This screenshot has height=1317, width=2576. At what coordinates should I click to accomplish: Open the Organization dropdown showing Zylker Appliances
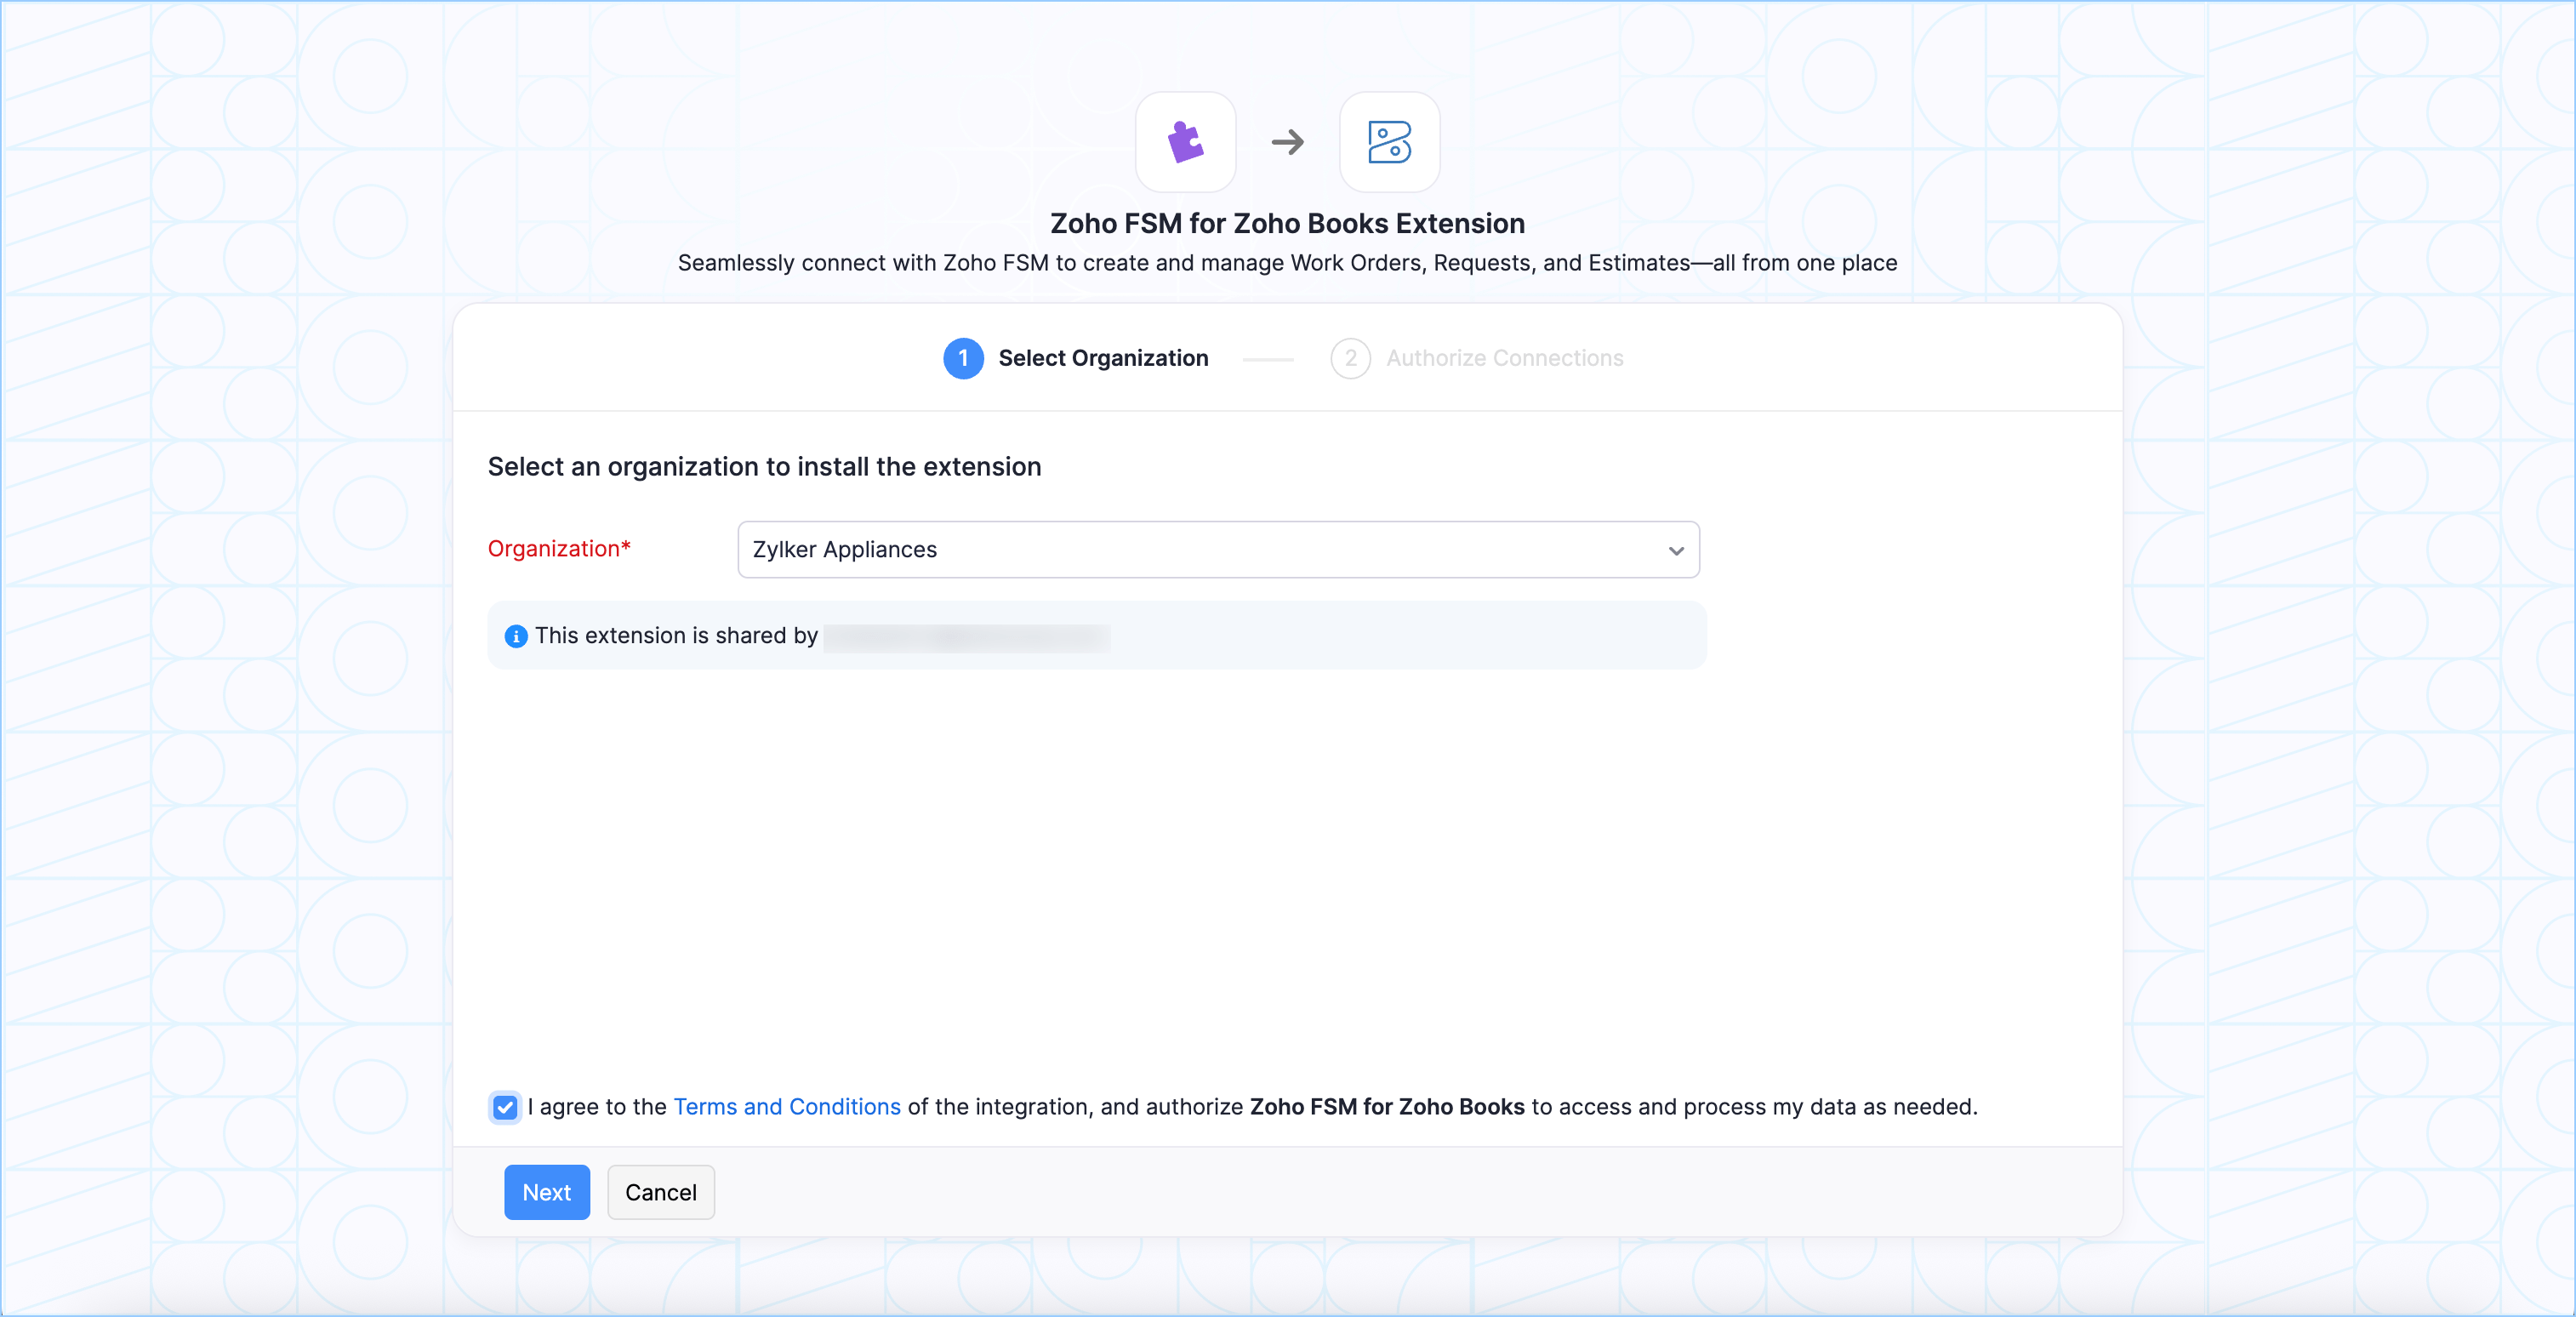[1200, 550]
